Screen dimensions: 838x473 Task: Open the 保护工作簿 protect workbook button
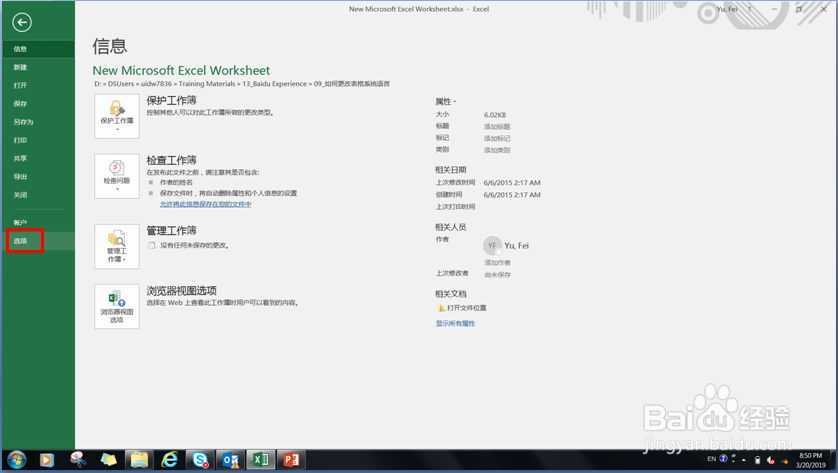pyautogui.click(x=117, y=117)
